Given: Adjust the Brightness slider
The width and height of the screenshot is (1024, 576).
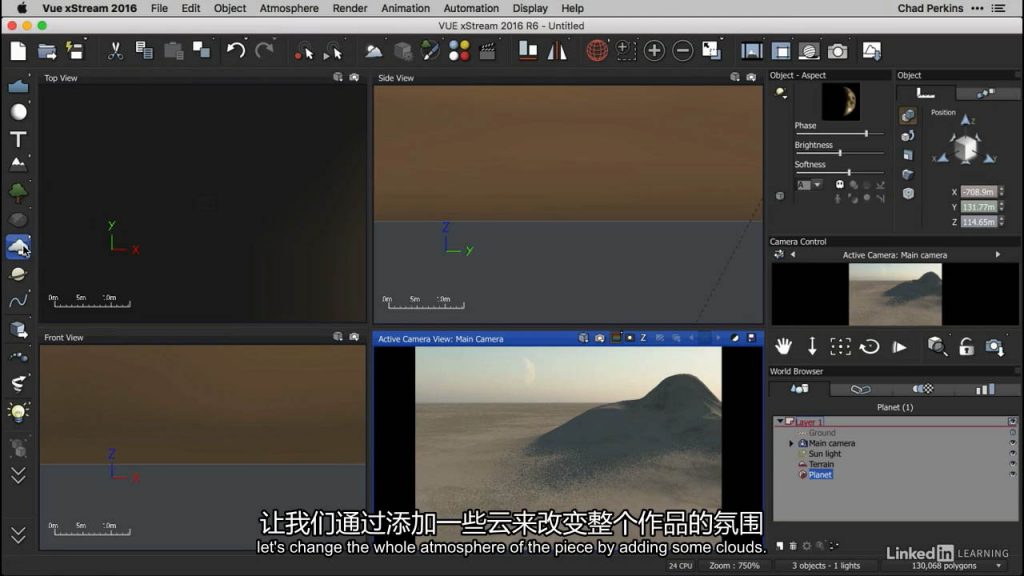Looking at the screenshot, I should 839,153.
